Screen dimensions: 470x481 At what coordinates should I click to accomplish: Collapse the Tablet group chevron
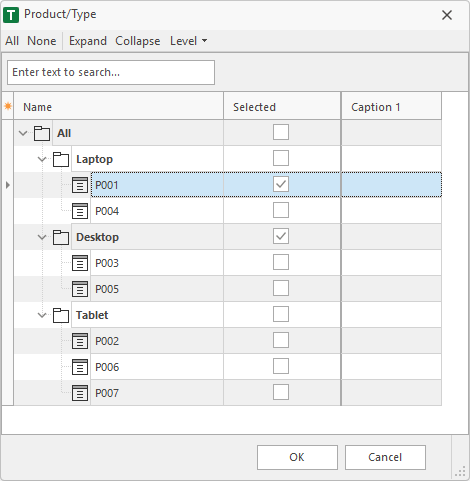(42, 315)
